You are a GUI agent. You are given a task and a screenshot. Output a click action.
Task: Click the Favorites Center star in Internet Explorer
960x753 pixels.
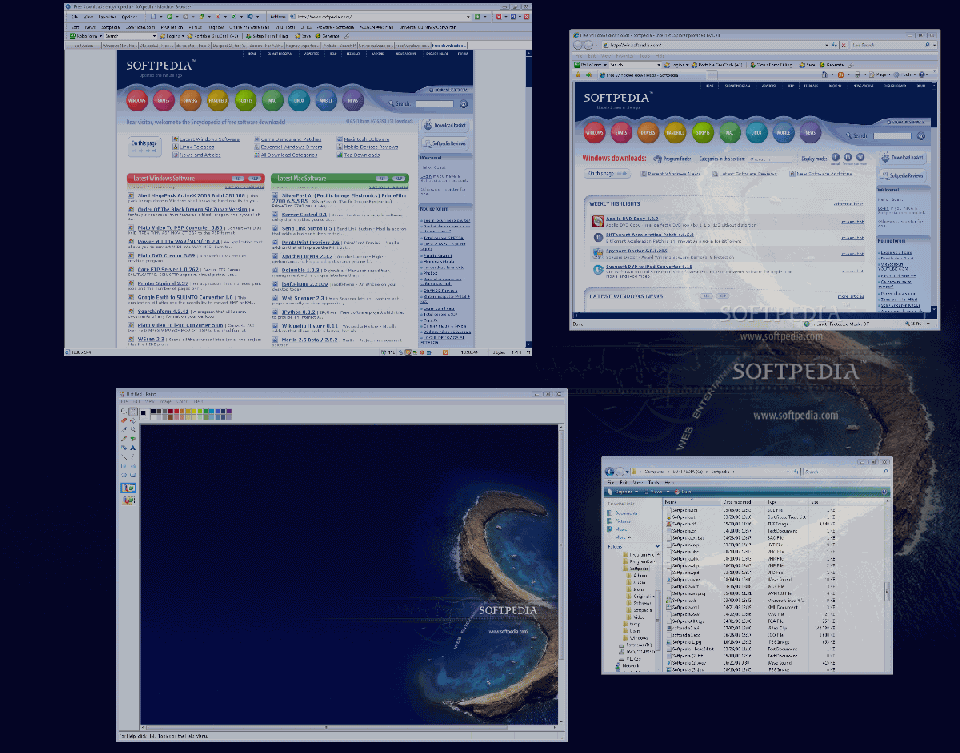577,75
